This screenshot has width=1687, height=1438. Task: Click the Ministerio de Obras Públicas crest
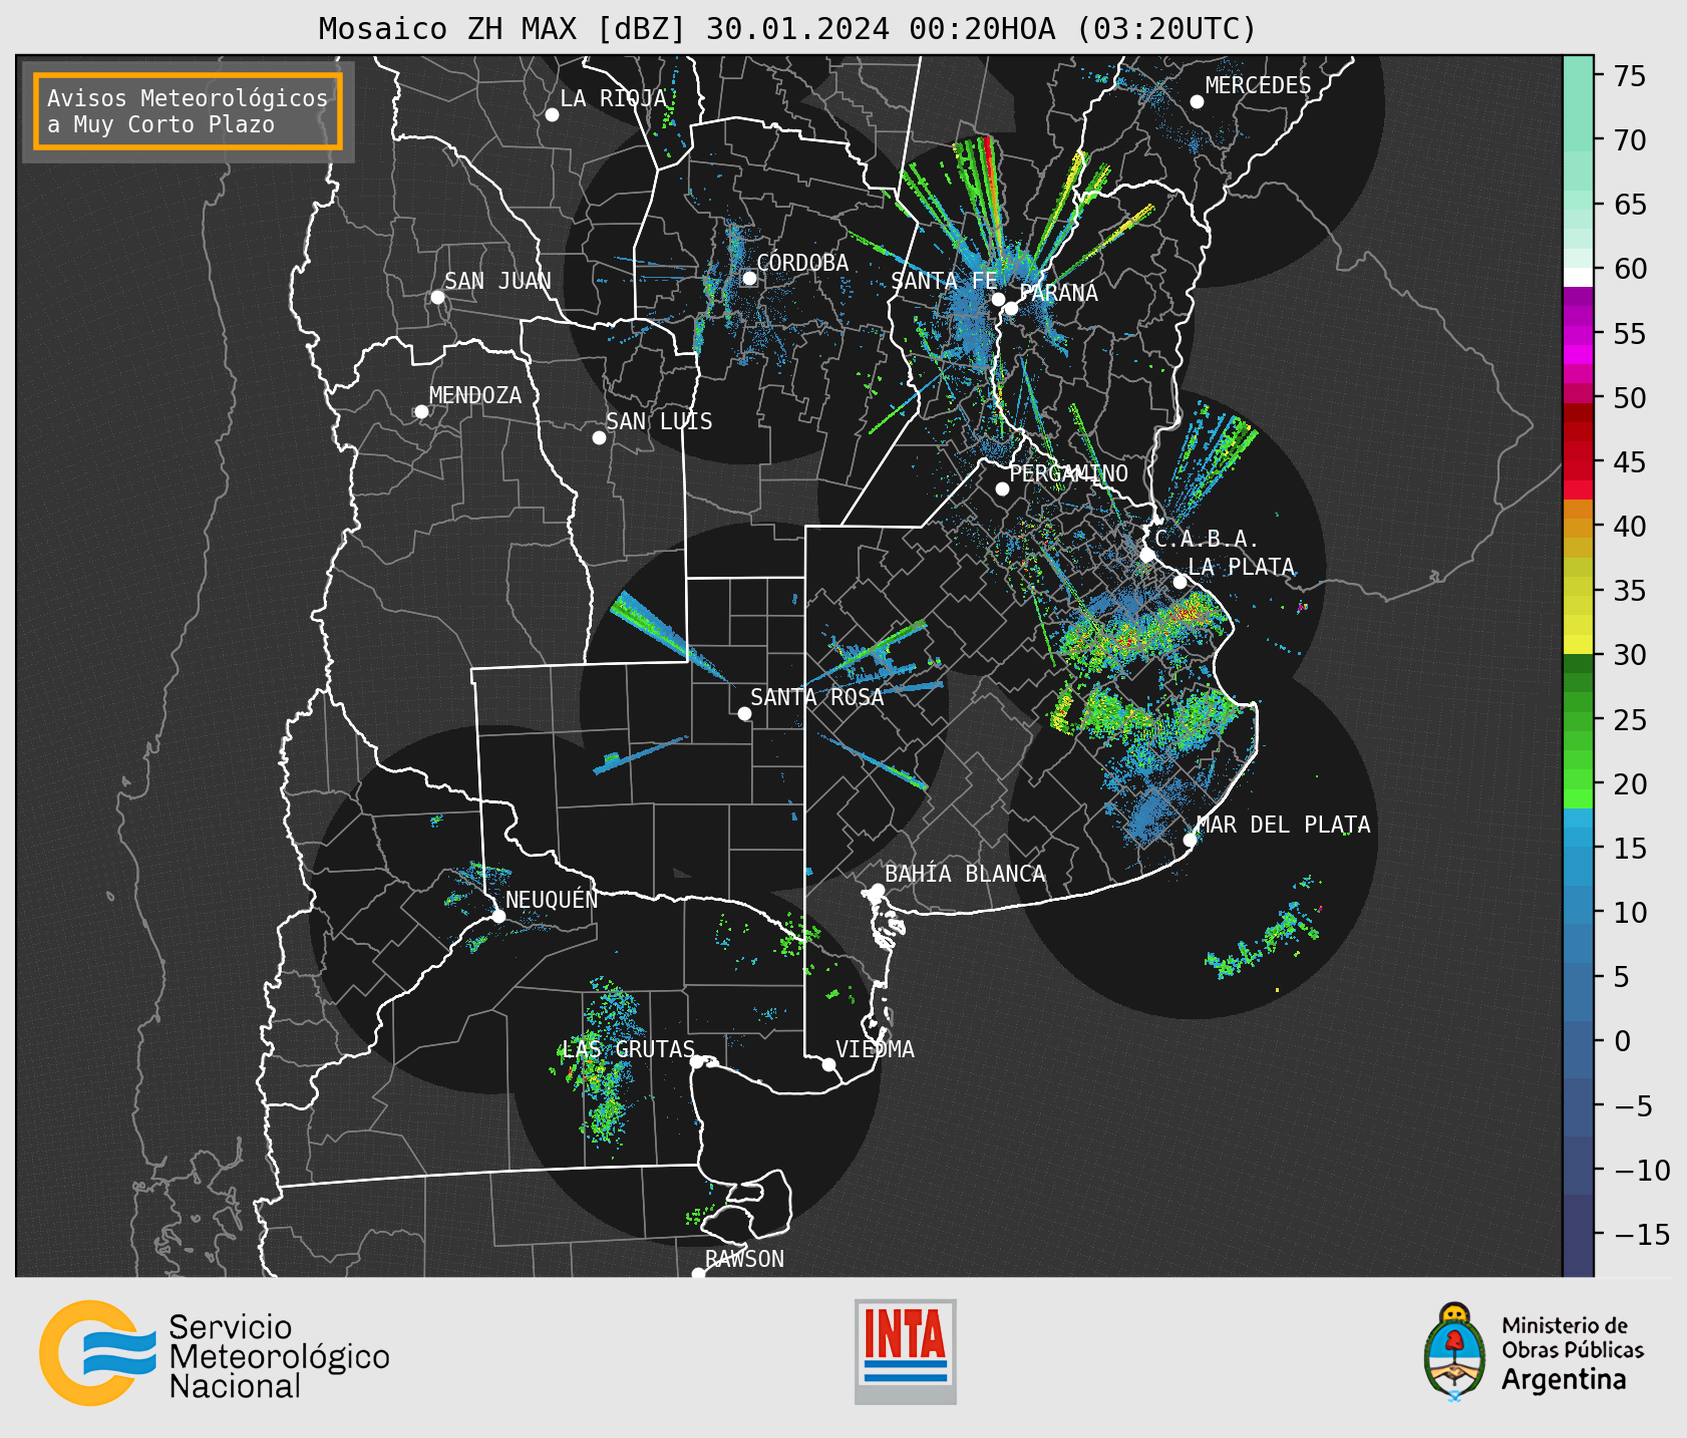[x=1455, y=1352]
